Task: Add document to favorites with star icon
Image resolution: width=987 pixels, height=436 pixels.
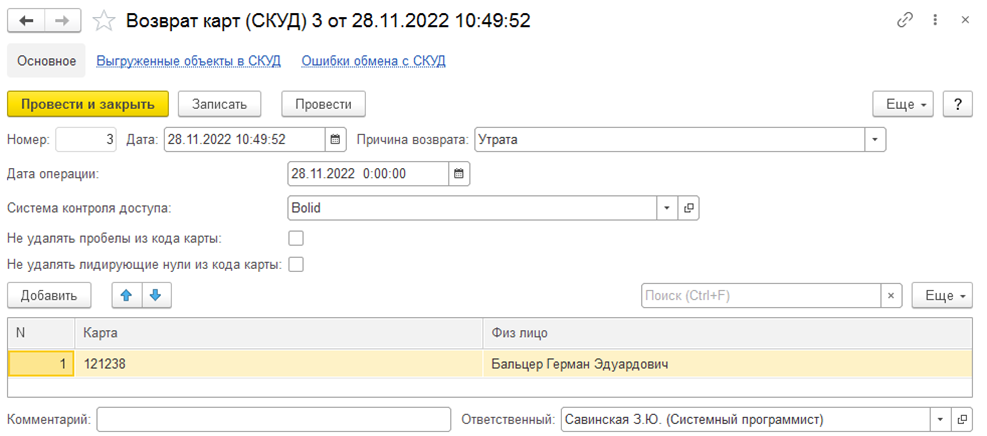Action: (x=104, y=20)
